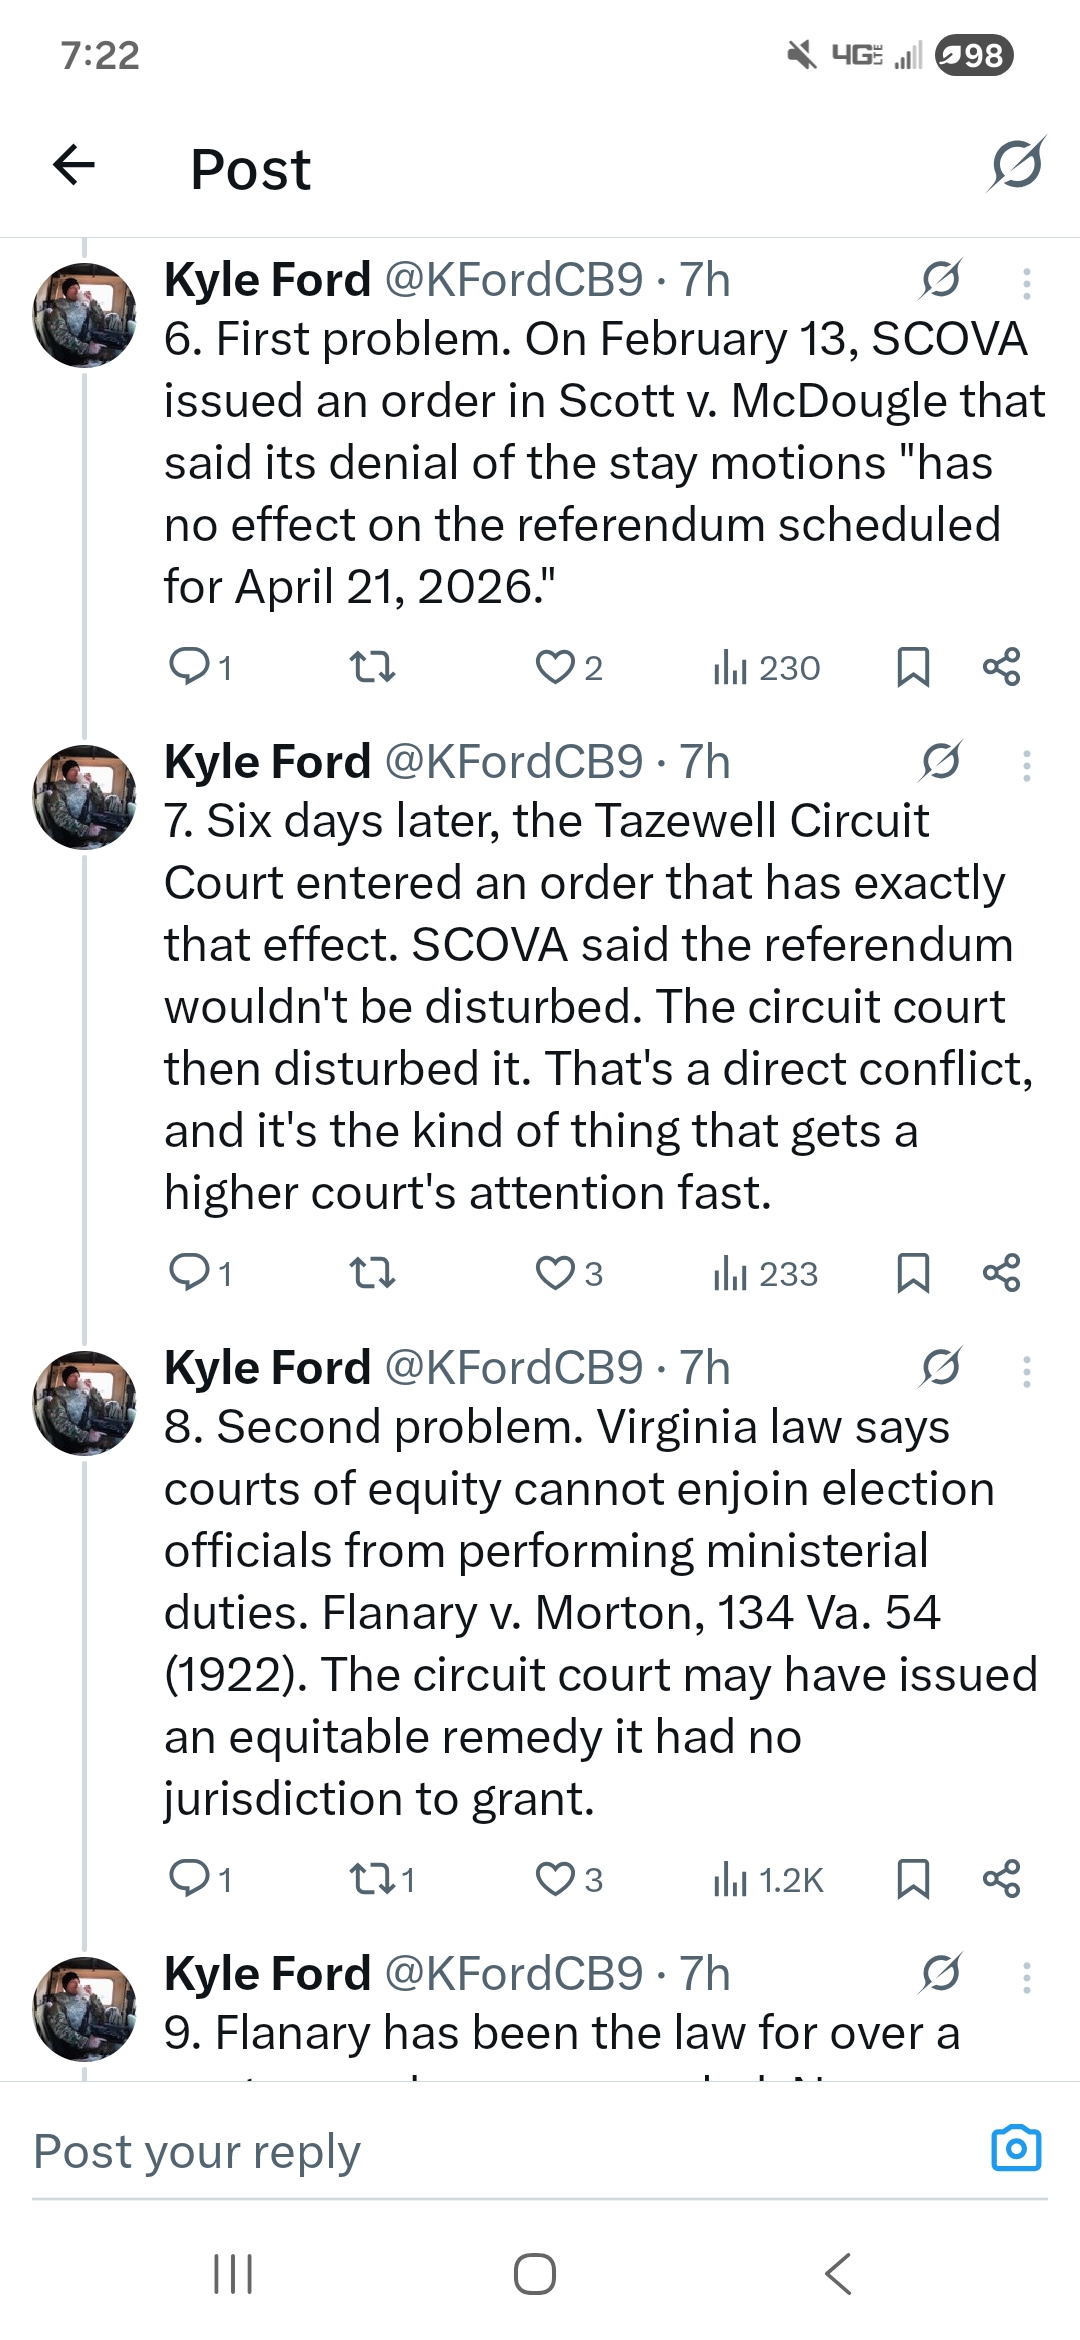The height and width of the screenshot is (2340, 1080).
Task: Expand overflow menu on post 8
Action: pyautogui.click(x=1026, y=1372)
